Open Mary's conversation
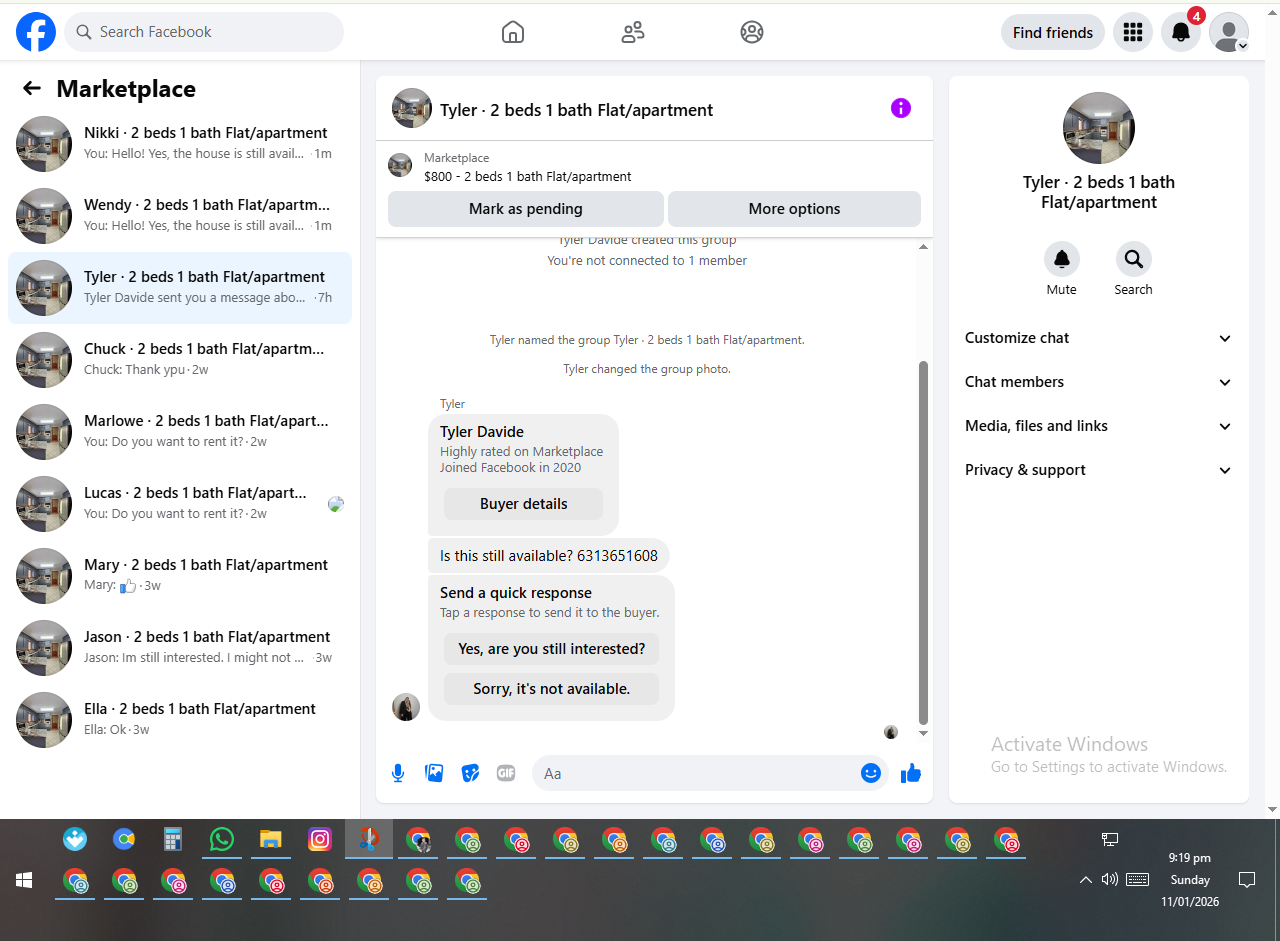 [180, 576]
